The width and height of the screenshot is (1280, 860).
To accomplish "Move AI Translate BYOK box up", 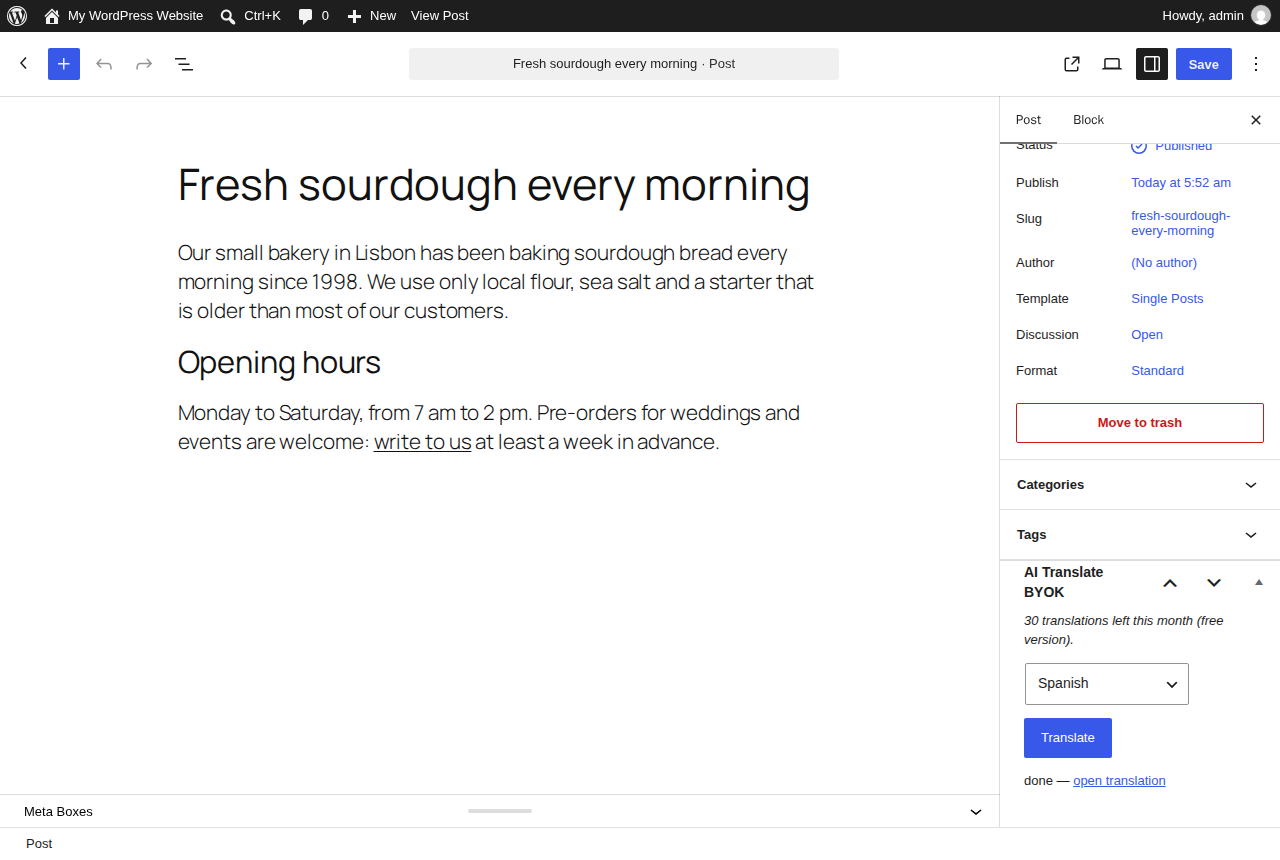I will 1170,583.
